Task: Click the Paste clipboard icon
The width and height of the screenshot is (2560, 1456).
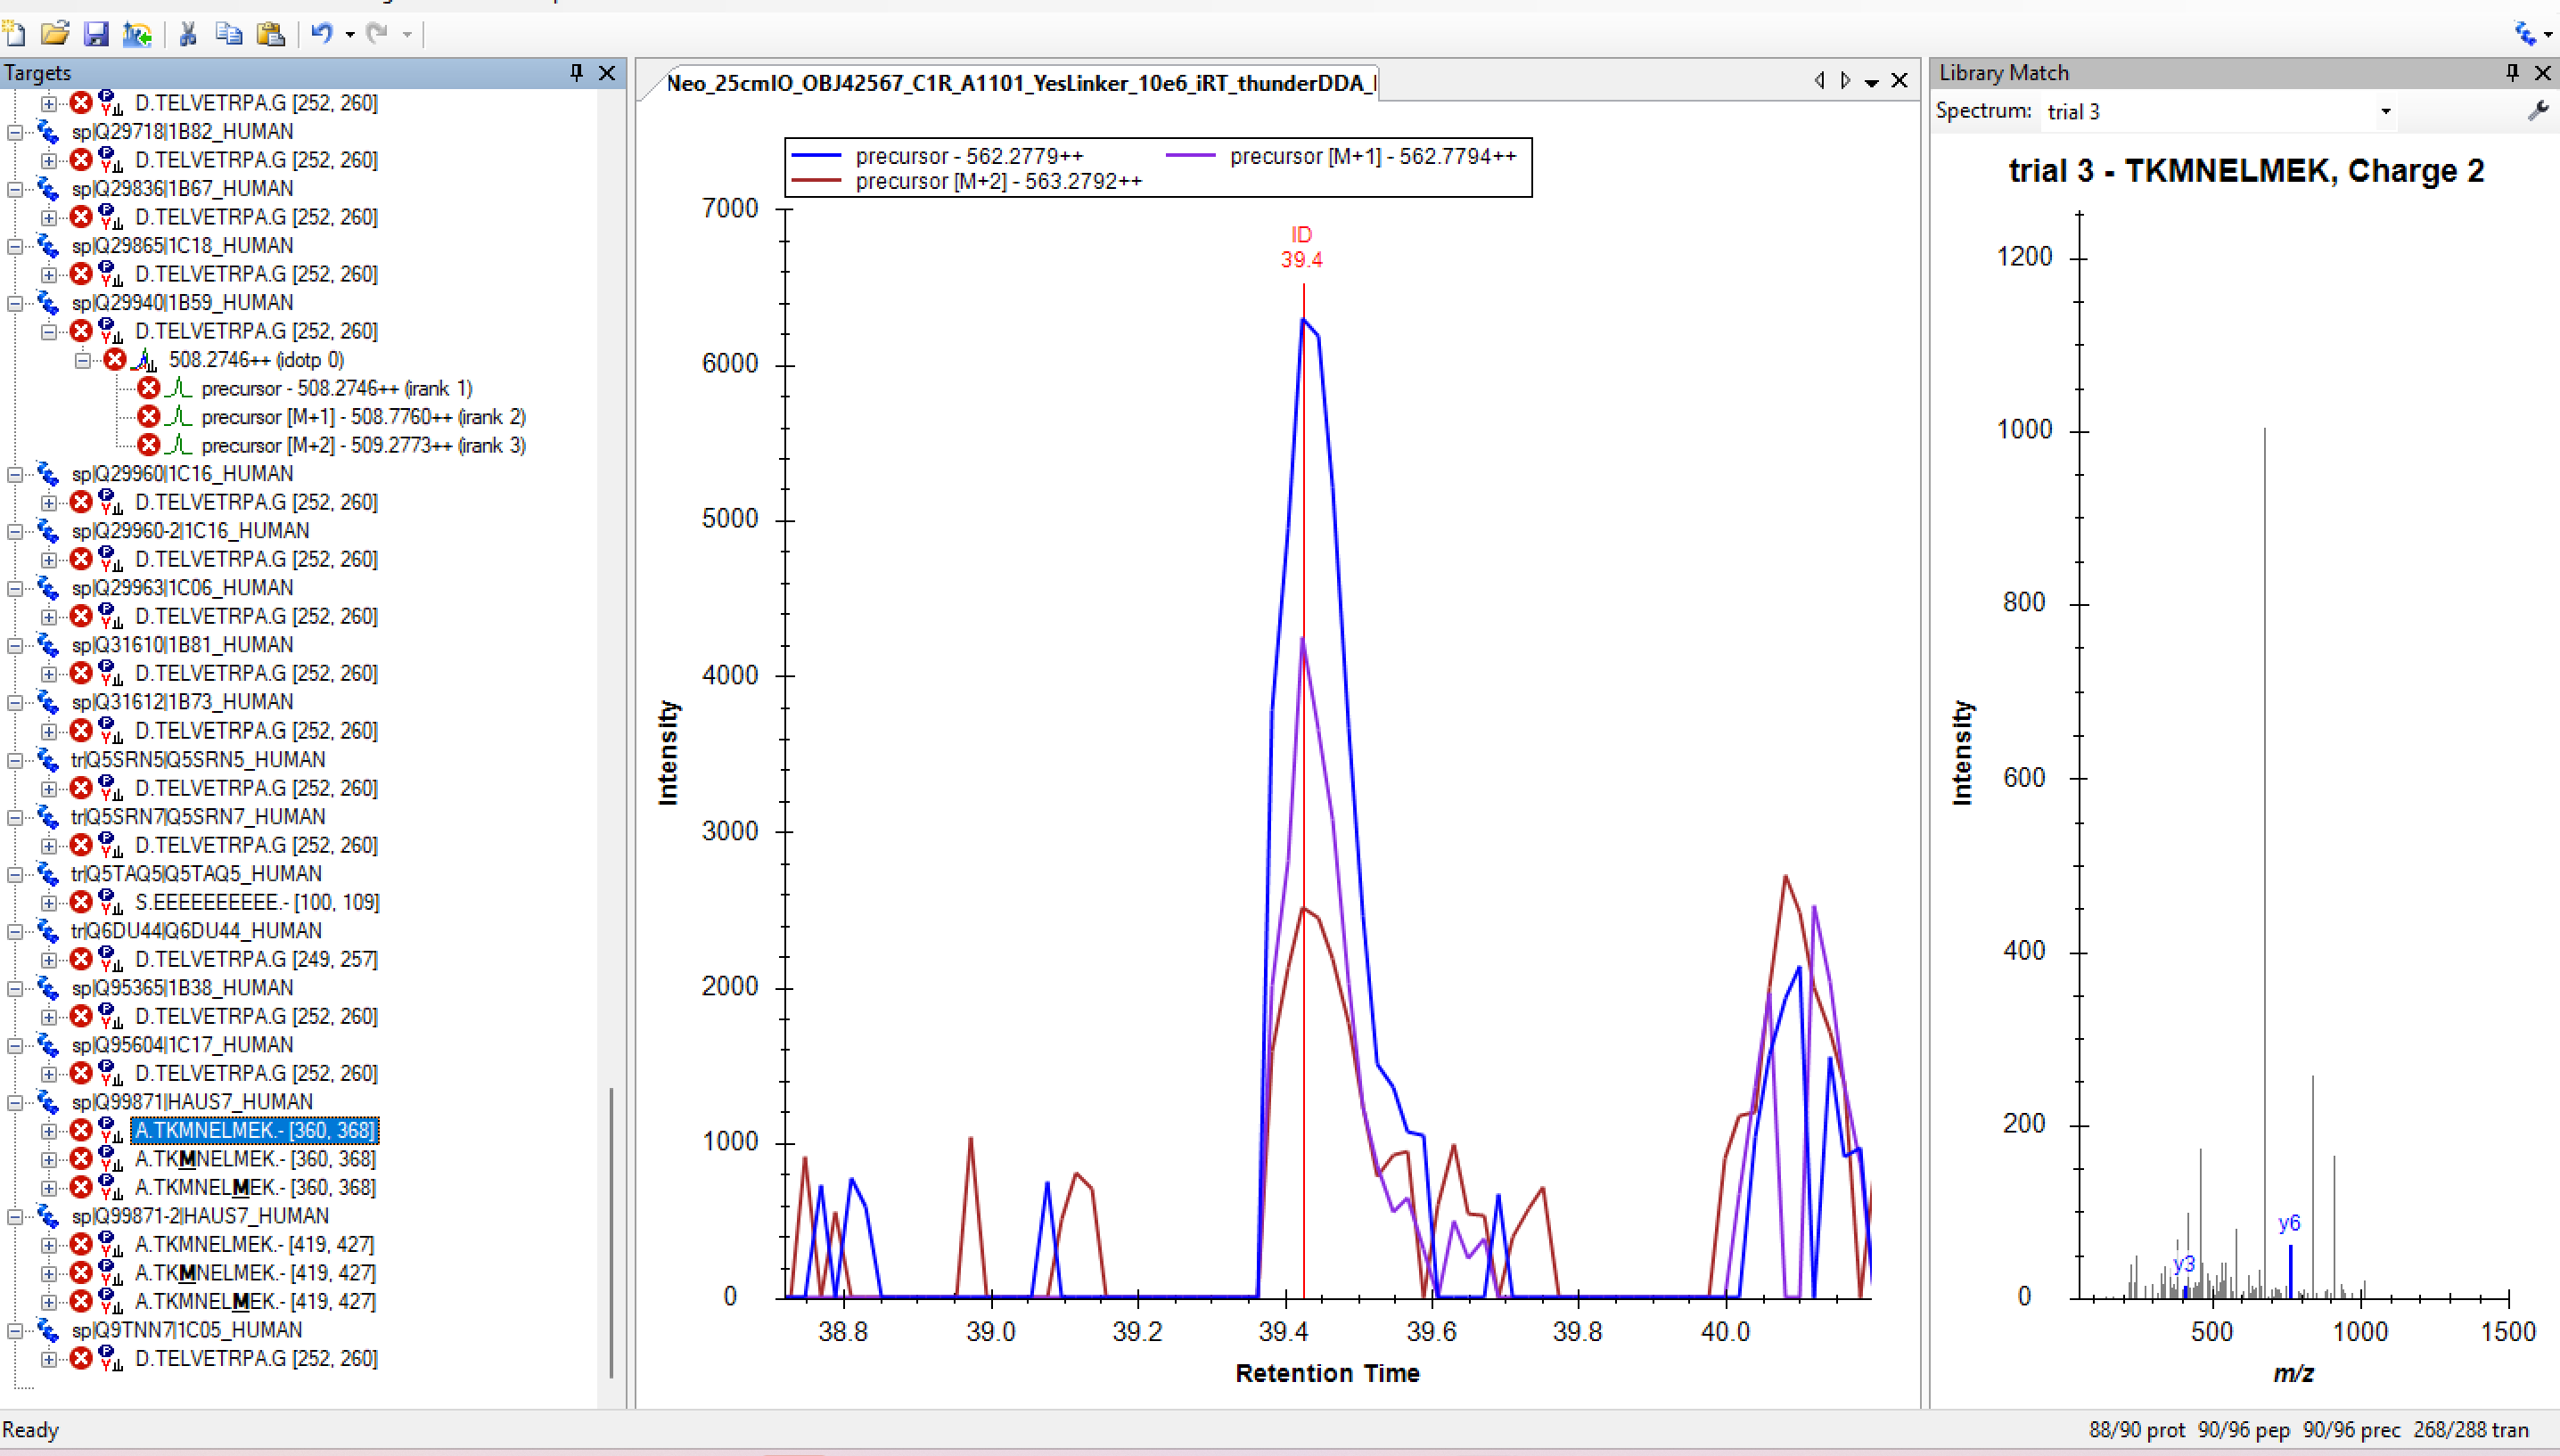Action: tap(270, 35)
